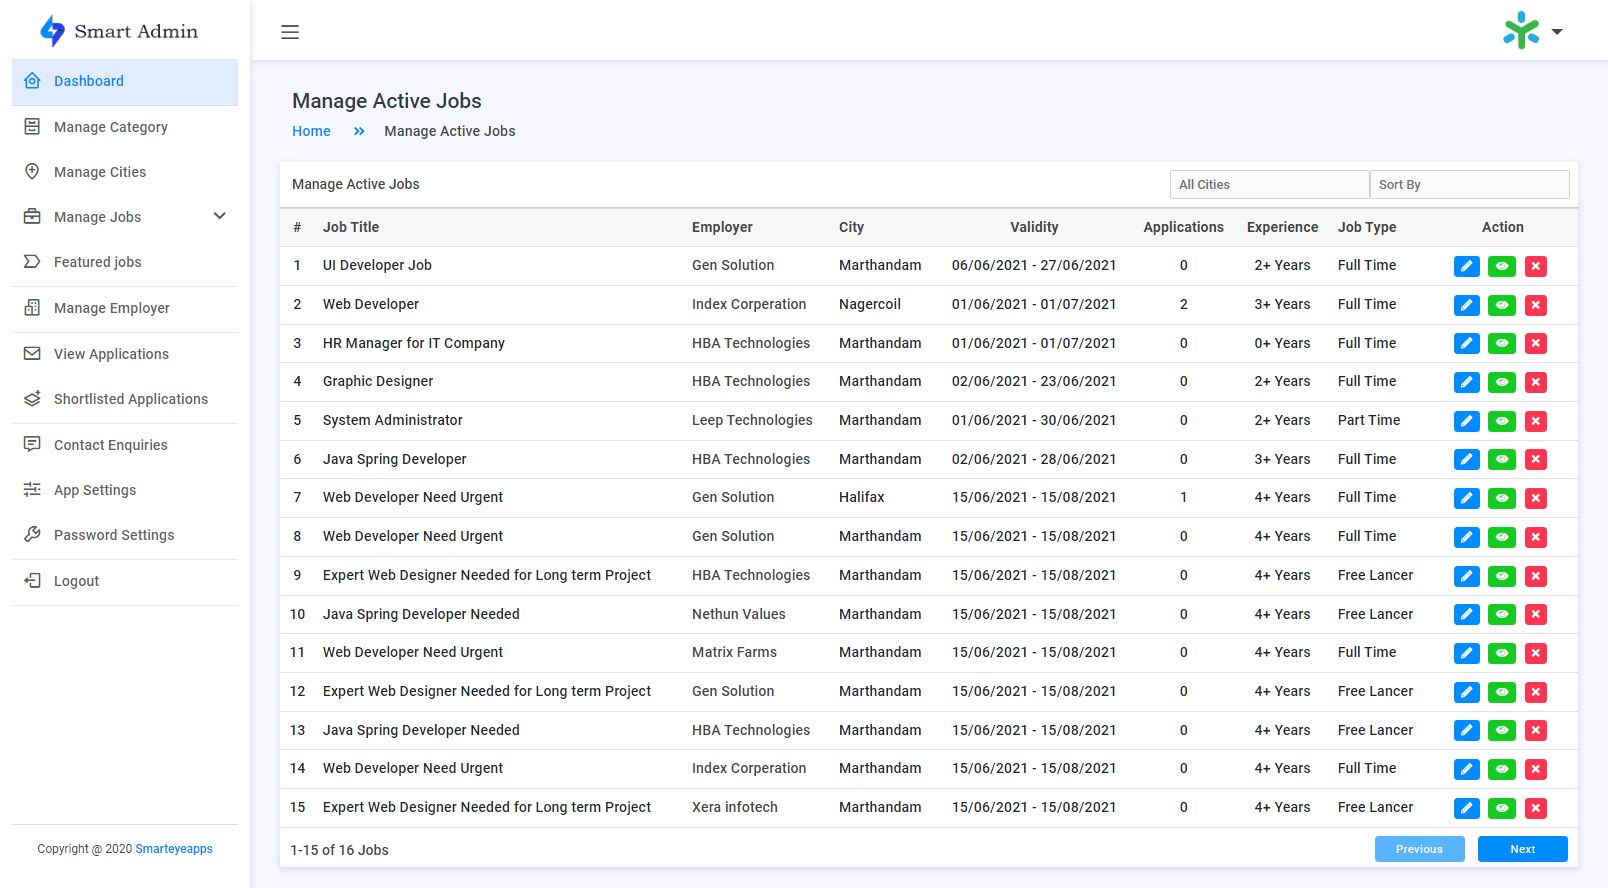1608x888 pixels.
Task: Click the Next pagination button
Action: point(1522,849)
